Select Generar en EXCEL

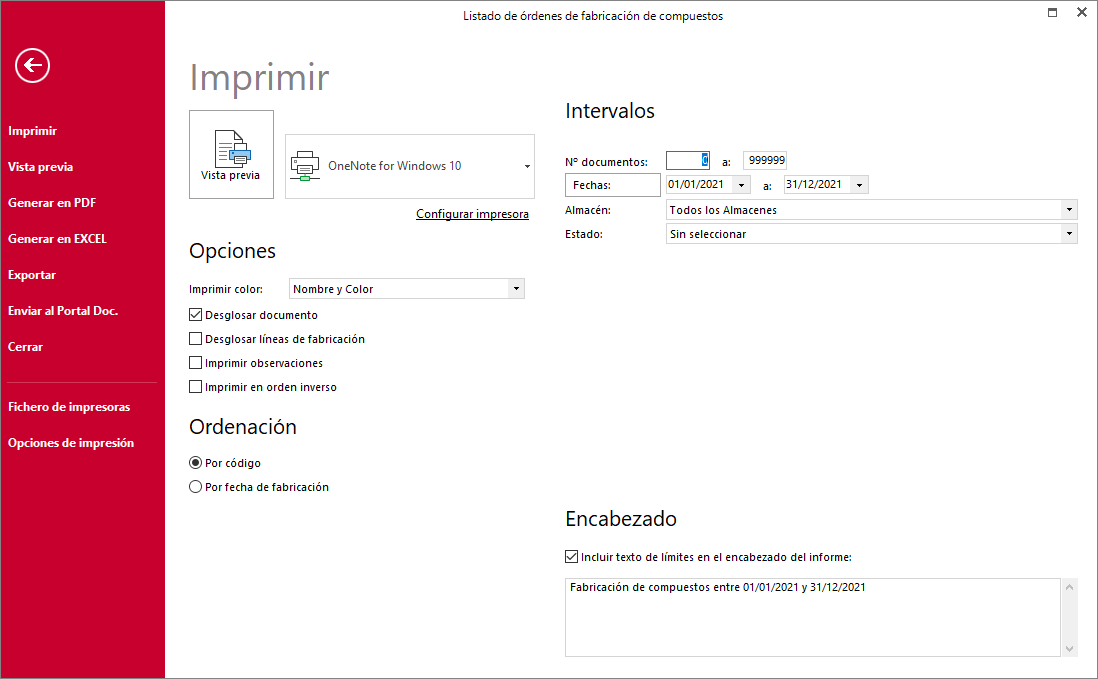point(57,239)
